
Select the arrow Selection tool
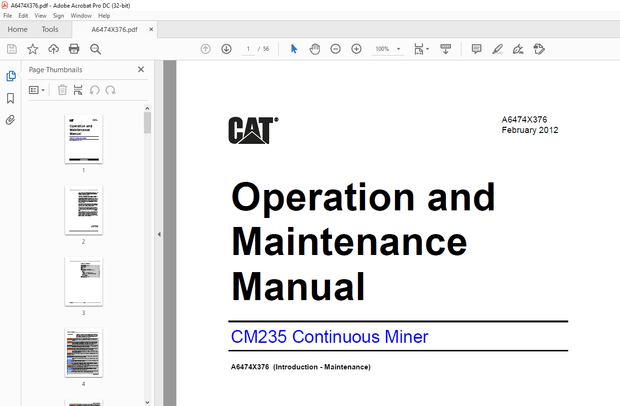click(294, 49)
